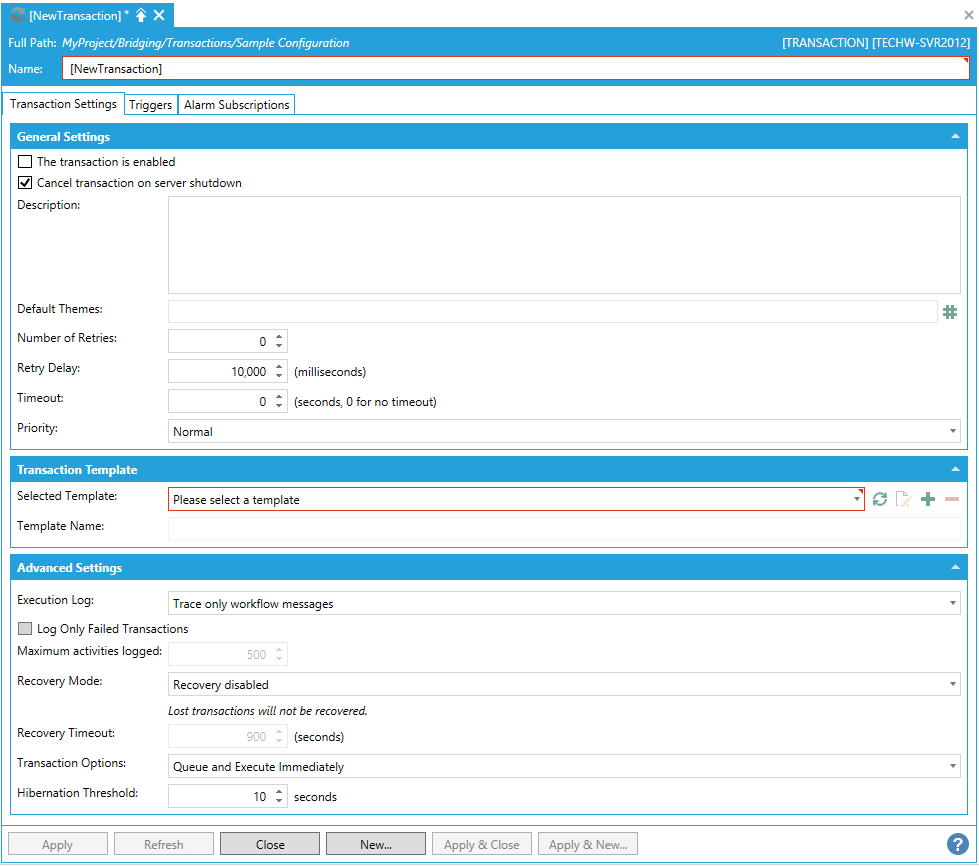This screenshot has width=979, height=867.
Task: Open the Selected Template dropdown
Action: click(x=516, y=499)
